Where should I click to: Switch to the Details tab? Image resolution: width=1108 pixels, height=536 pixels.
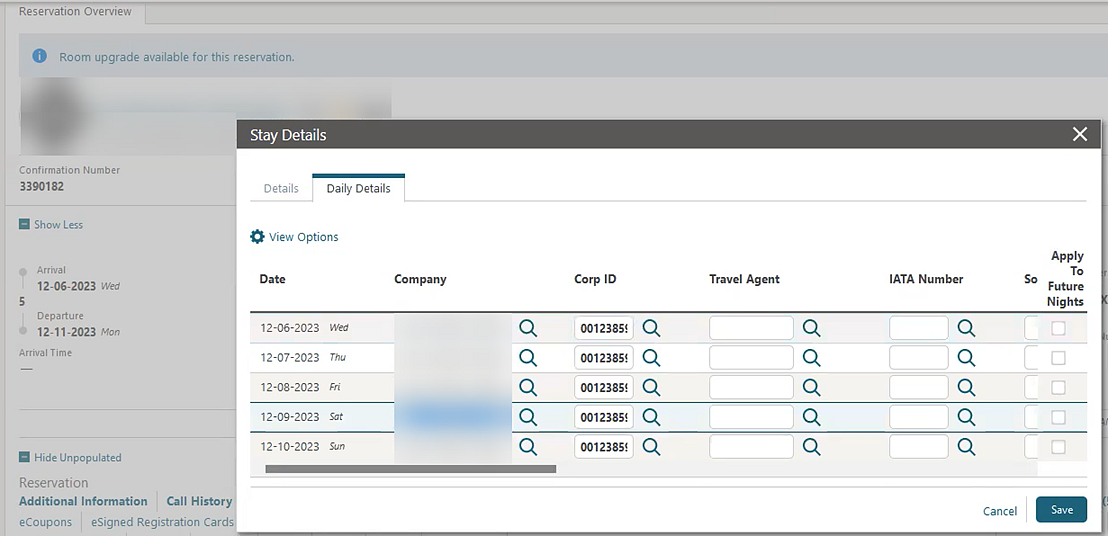pyautogui.click(x=281, y=189)
